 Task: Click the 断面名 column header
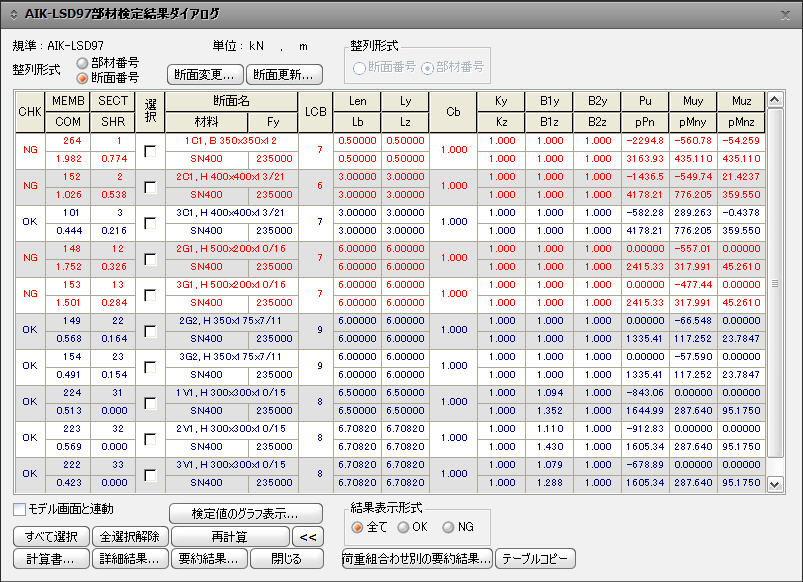click(231, 101)
